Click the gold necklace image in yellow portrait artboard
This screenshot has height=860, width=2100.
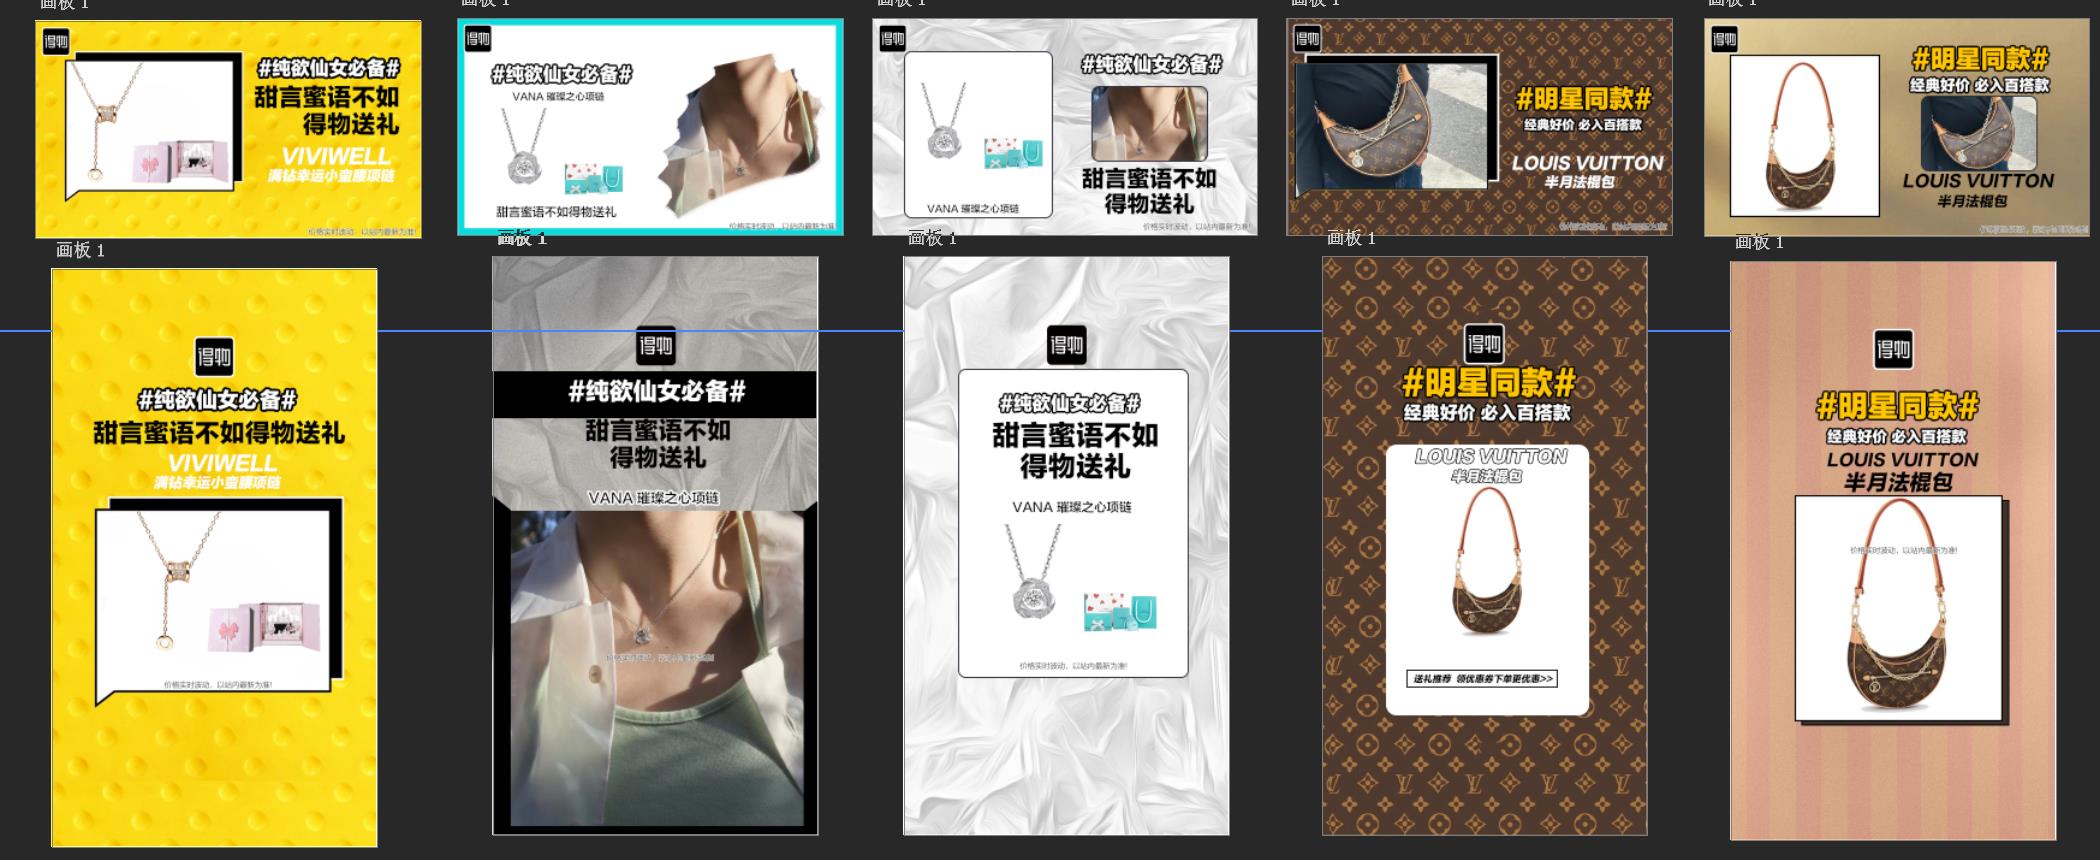tap(178, 581)
